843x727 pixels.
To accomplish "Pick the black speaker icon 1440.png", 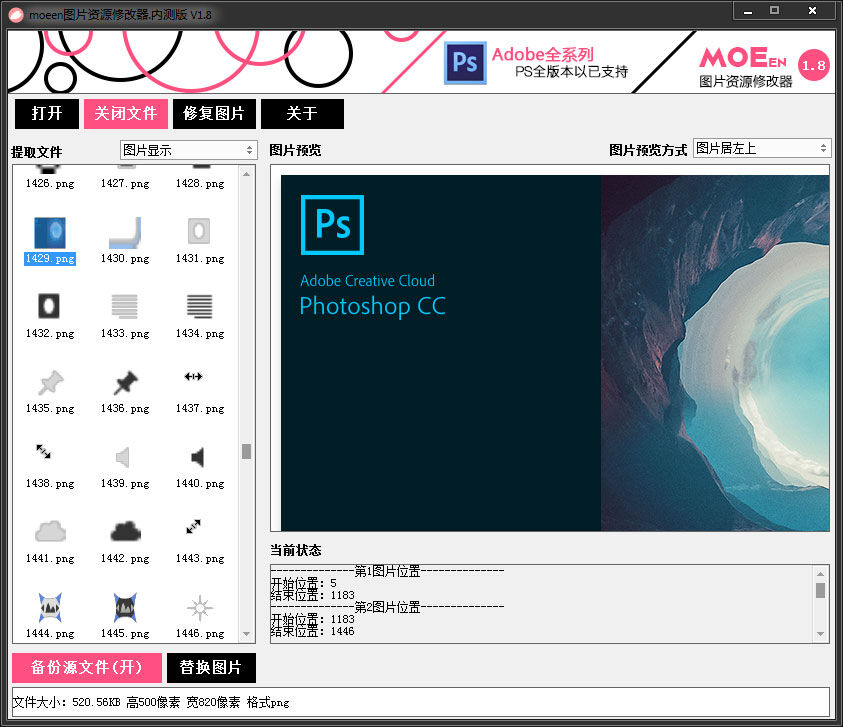I will [198, 457].
